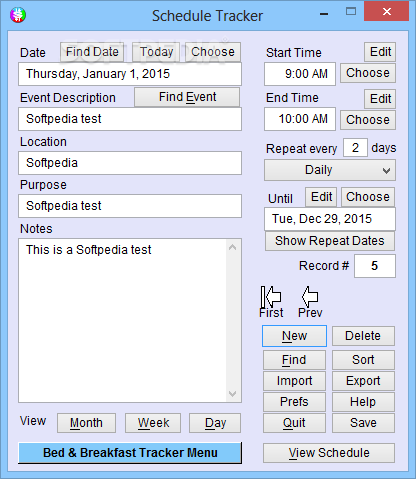Click the End Time field 10:00 AM
This screenshot has height=479, width=416.
coord(300,119)
